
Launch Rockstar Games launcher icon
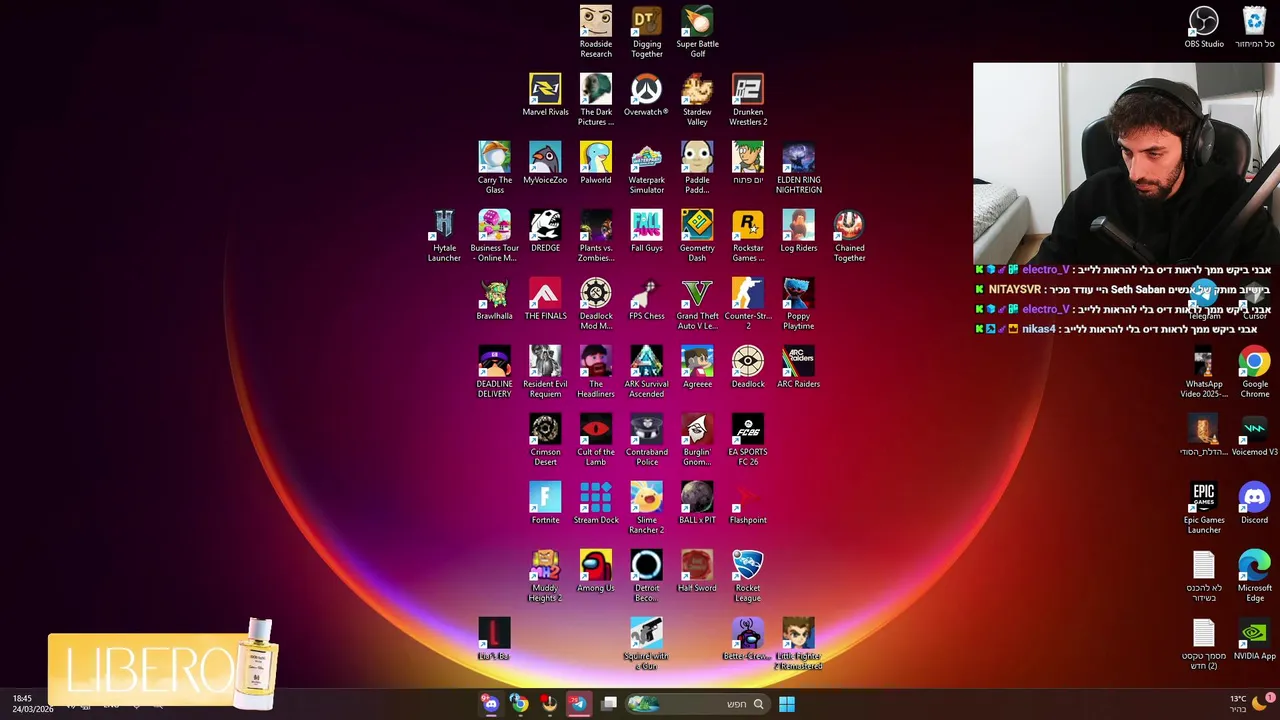coord(748,236)
